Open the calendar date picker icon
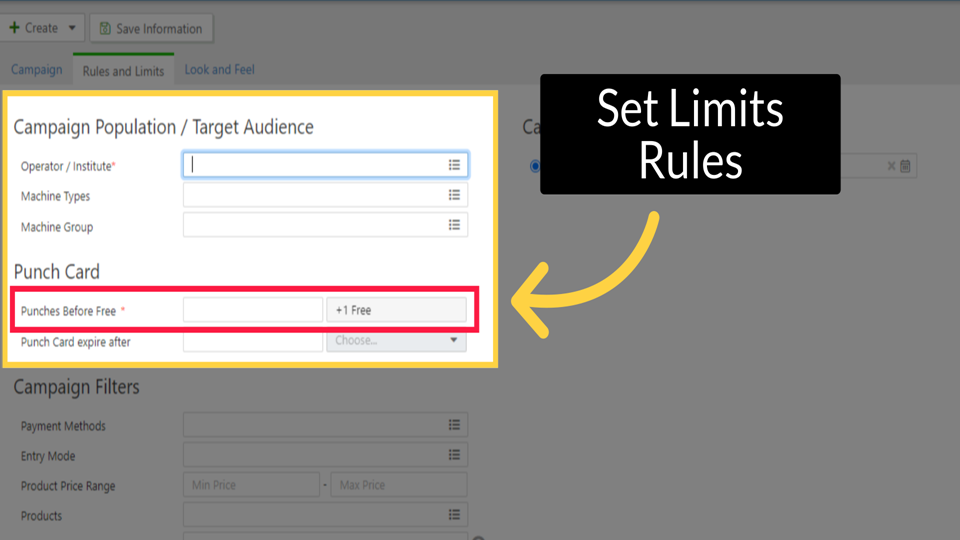 coord(905,166)
